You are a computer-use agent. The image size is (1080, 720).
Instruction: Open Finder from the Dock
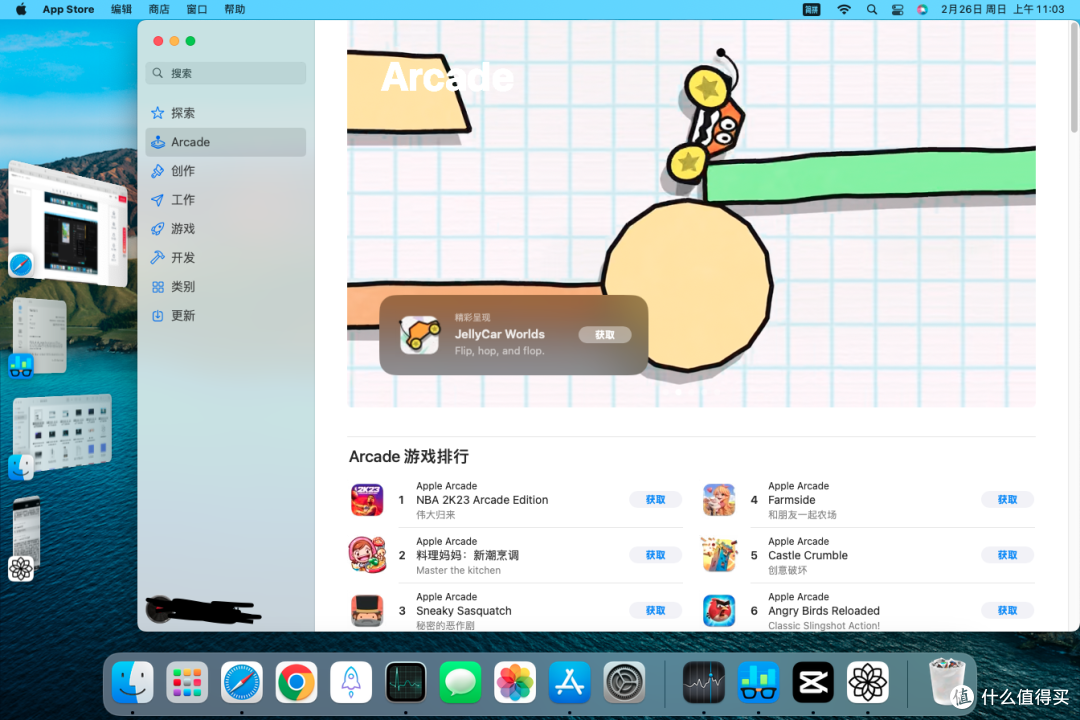coord(132,682)
